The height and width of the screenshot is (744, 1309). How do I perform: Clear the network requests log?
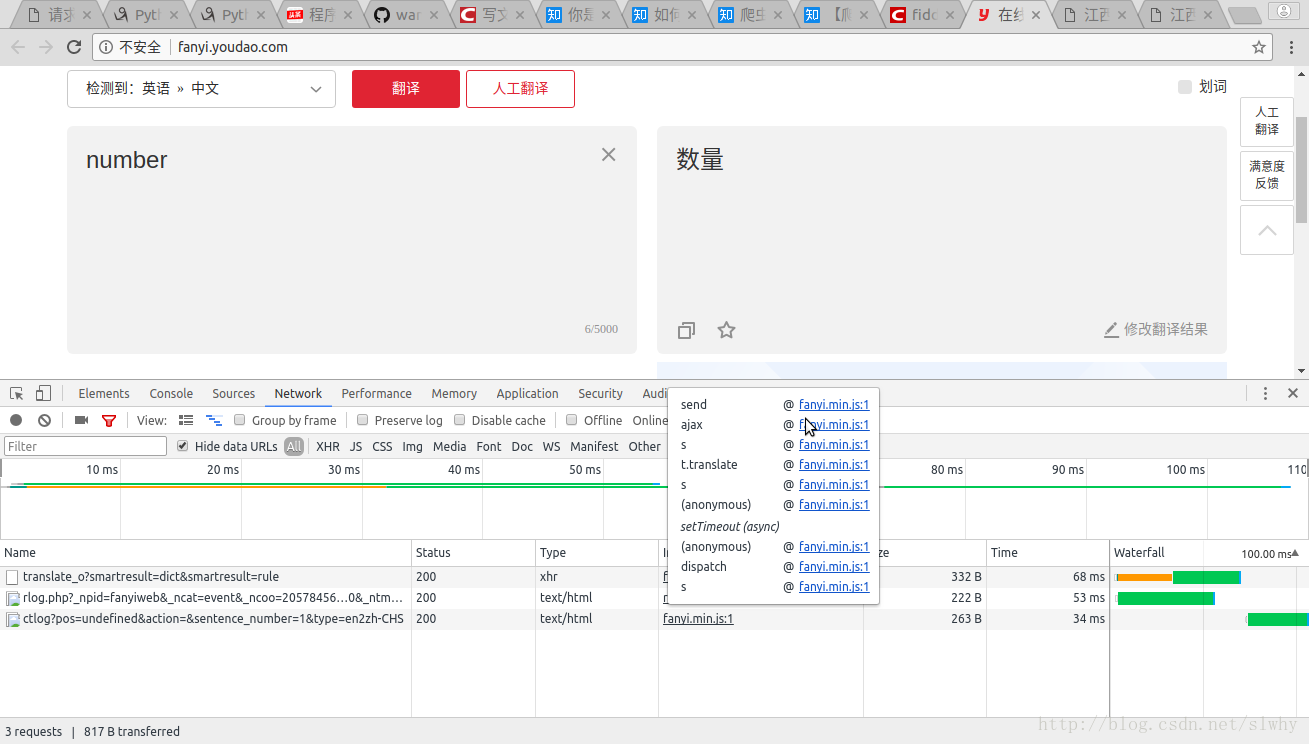[x=44, y=420]
